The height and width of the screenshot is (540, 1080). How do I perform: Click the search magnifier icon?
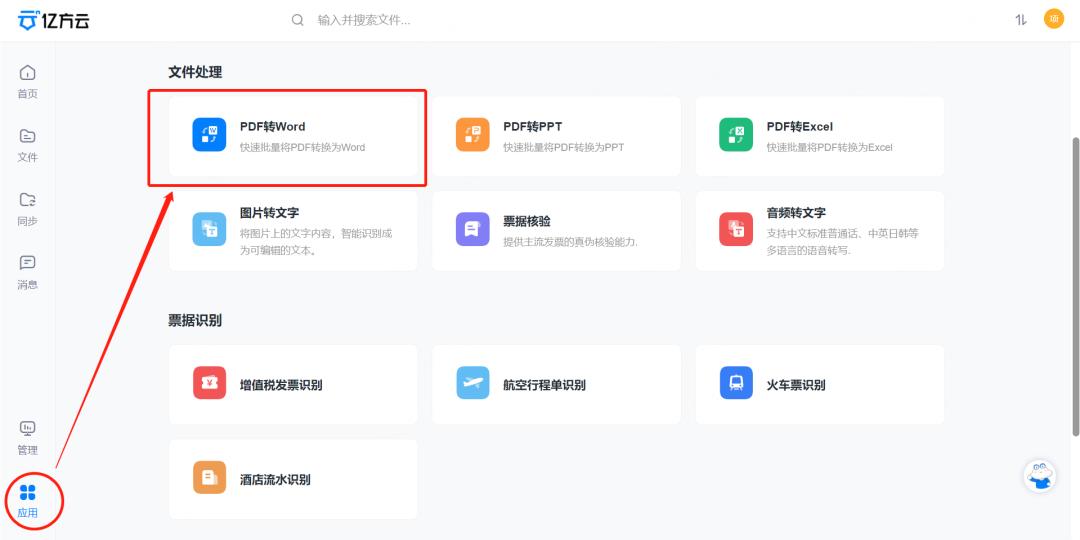[298, 20]
